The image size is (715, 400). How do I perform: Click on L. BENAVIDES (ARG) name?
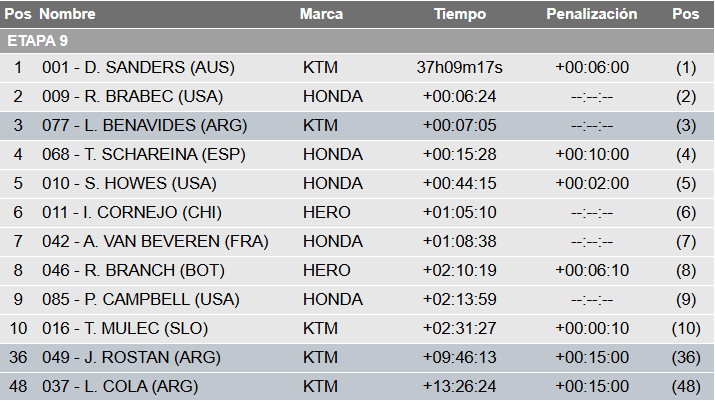144,126
